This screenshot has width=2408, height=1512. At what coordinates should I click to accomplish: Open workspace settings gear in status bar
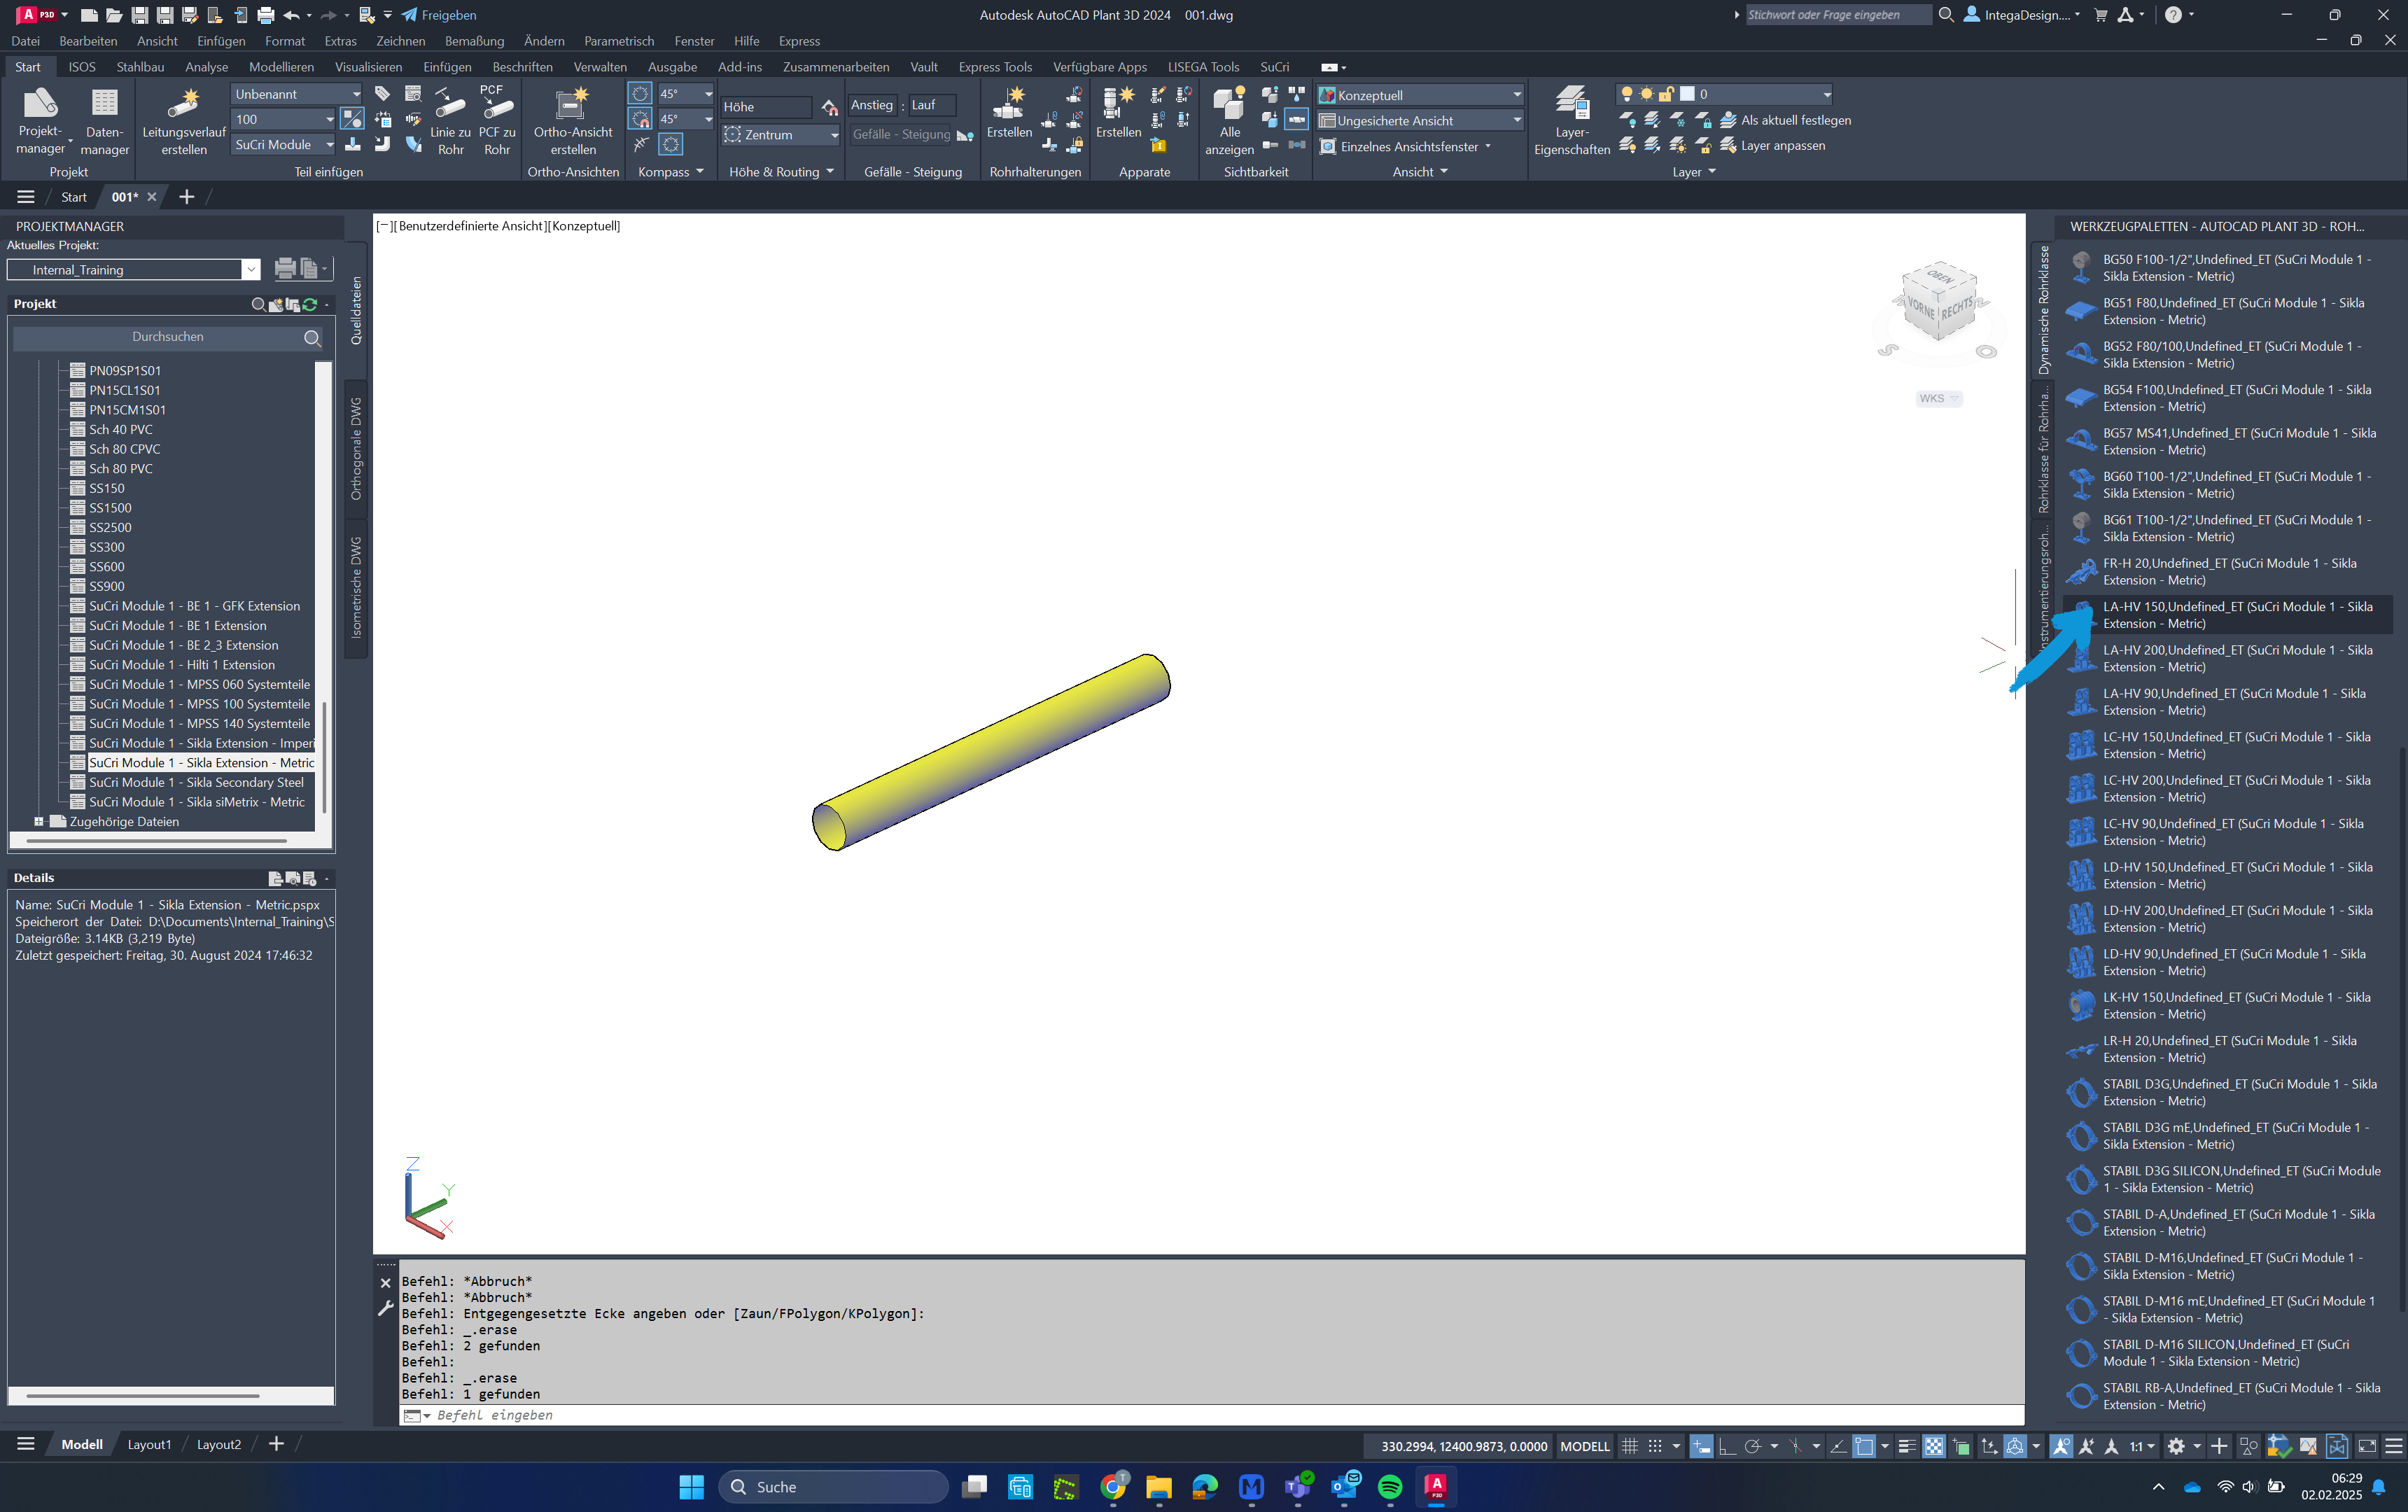click(x=2176, y=1446)
